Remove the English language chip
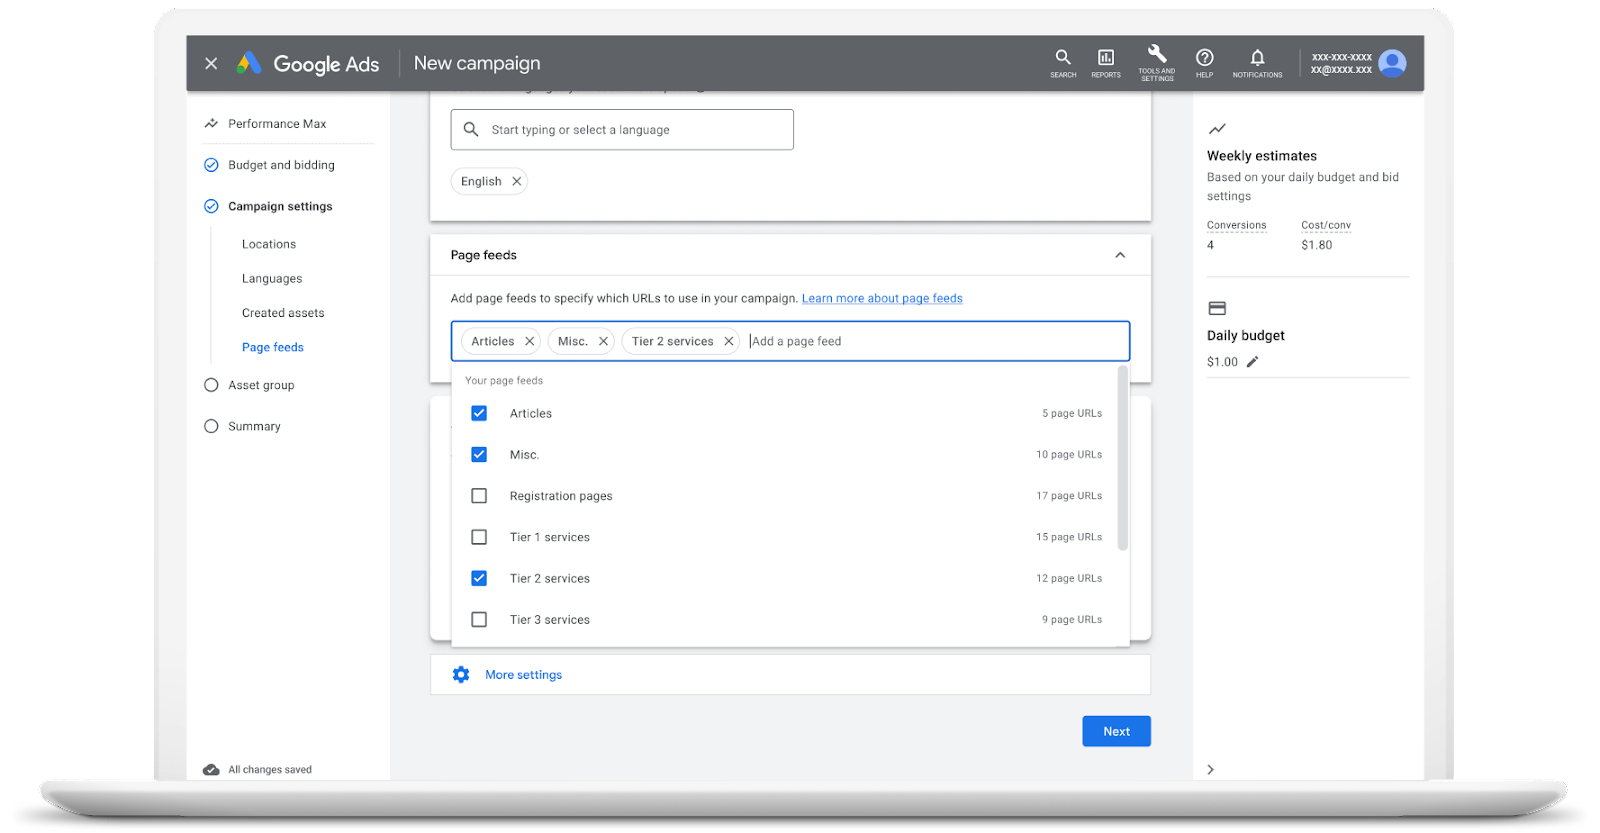The width and height of the screenshot is (1600, 833). (516, 181)
